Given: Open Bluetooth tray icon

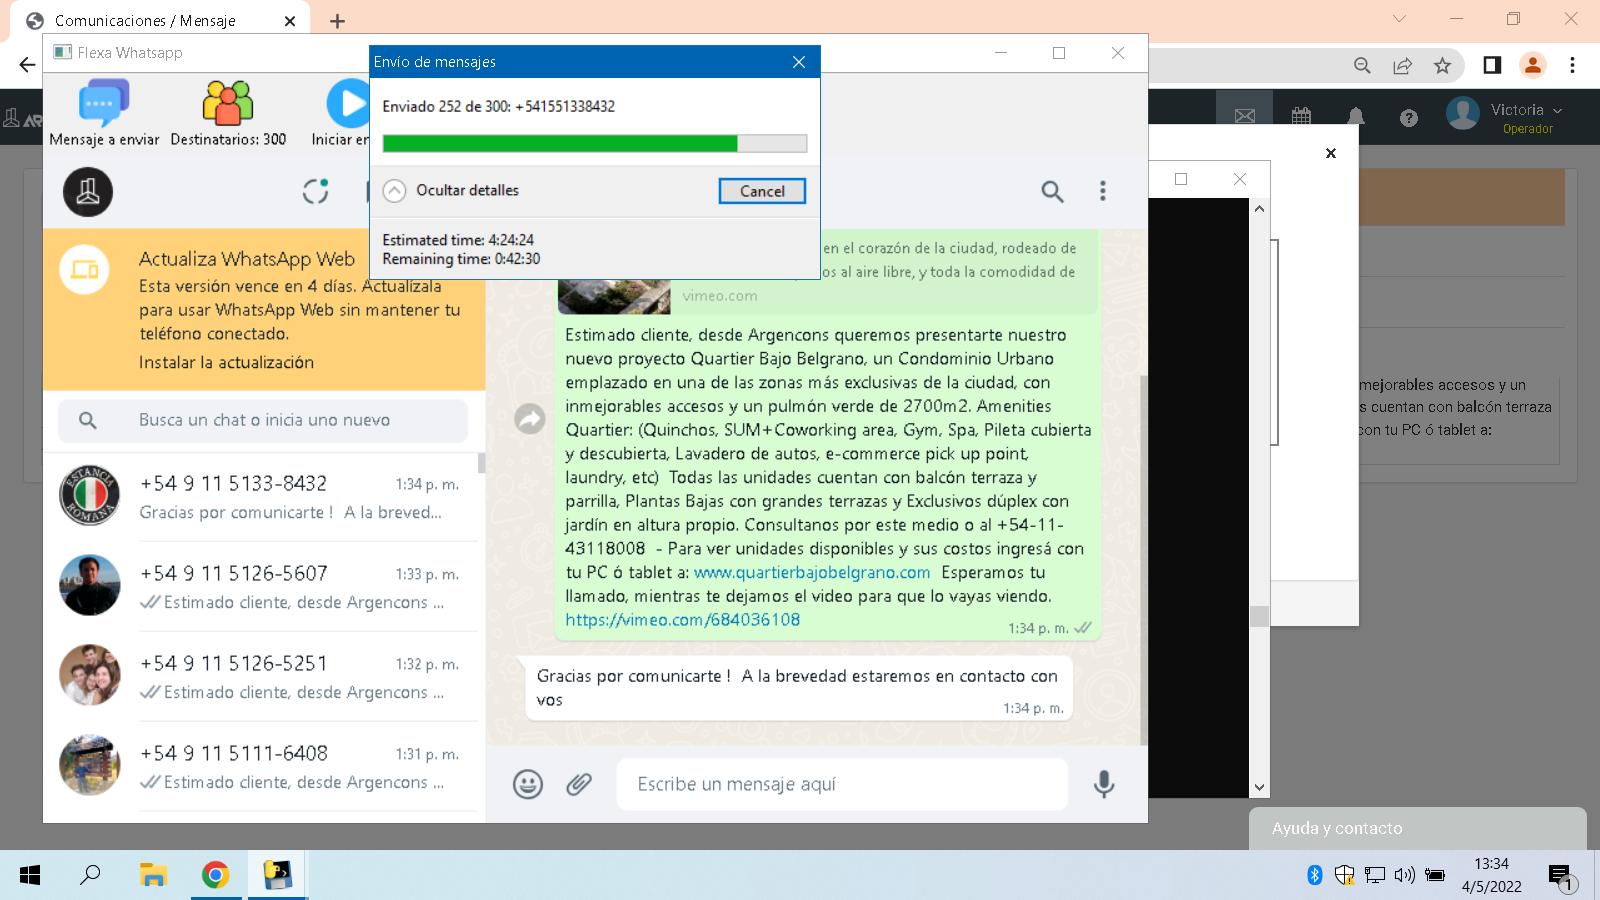Looking at the screenshot, I should (1314, 875).
